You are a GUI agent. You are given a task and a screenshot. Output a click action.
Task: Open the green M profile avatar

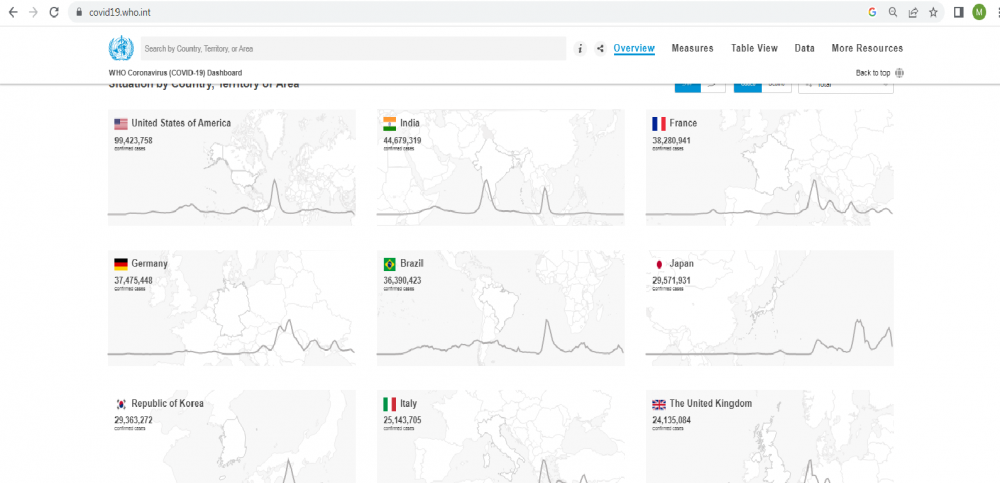pyautogui.click(x=979, y=12)
